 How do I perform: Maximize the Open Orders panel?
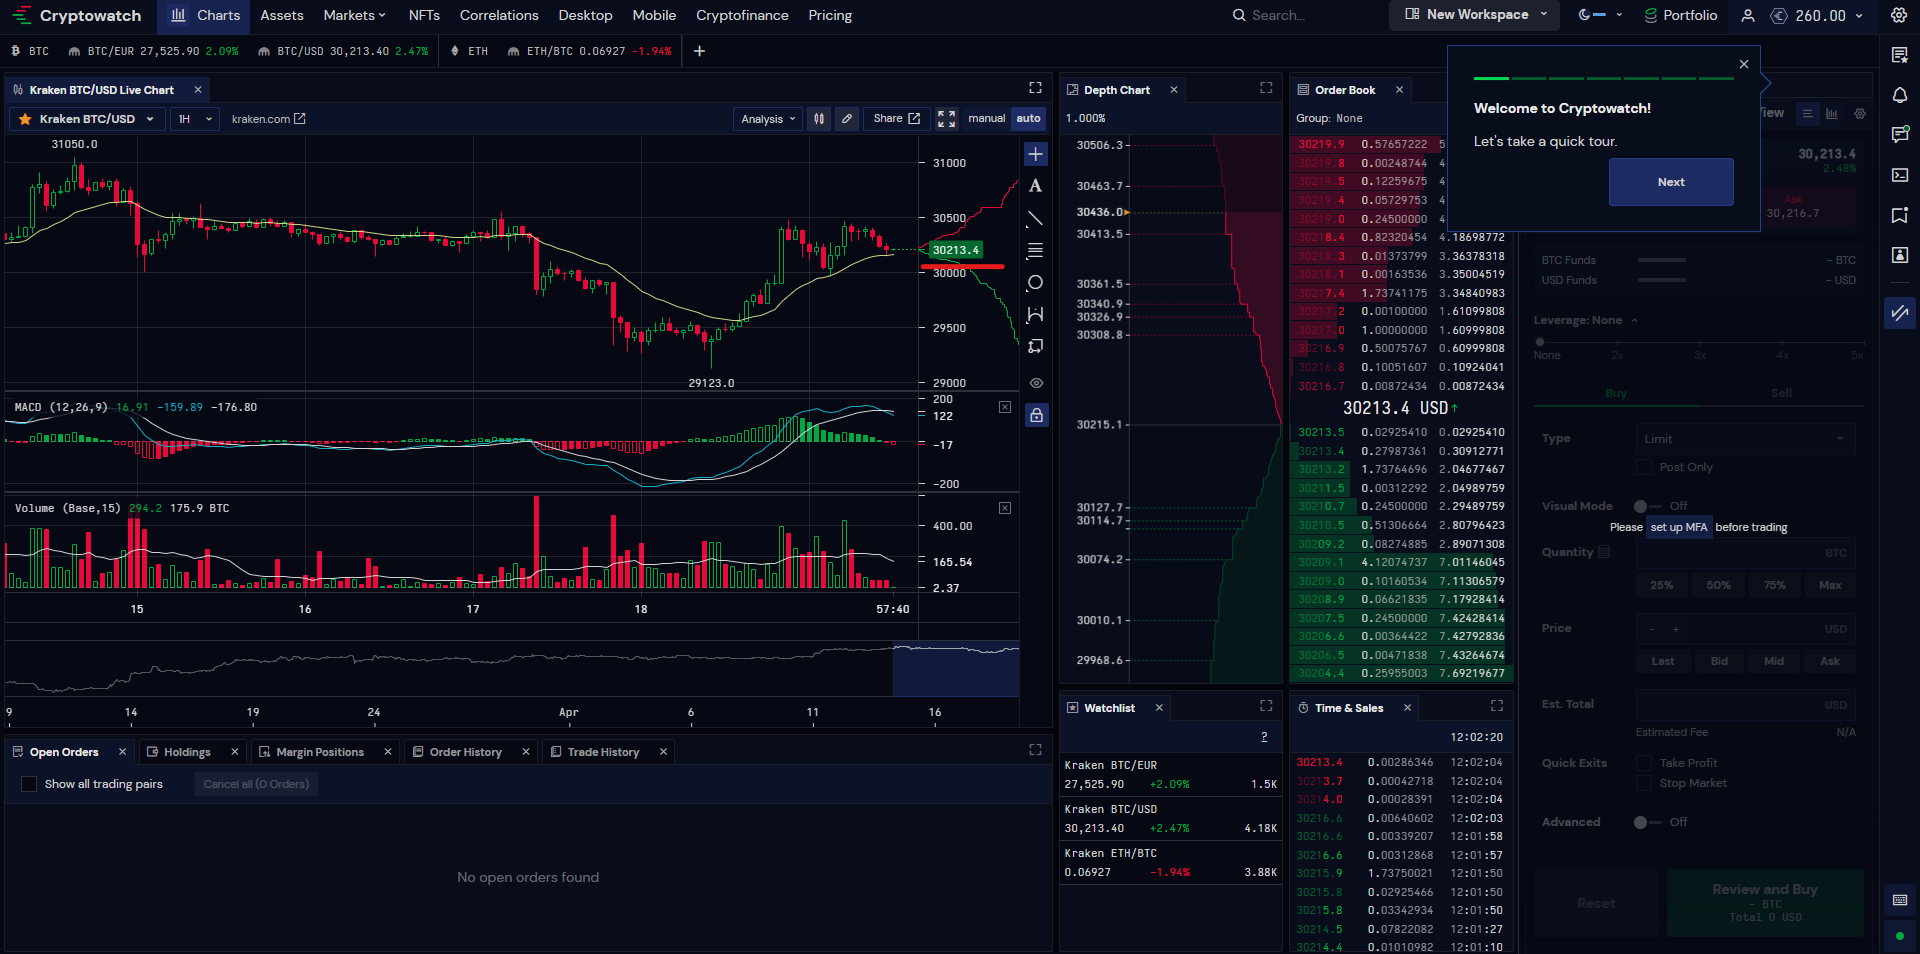[1036, 750]
